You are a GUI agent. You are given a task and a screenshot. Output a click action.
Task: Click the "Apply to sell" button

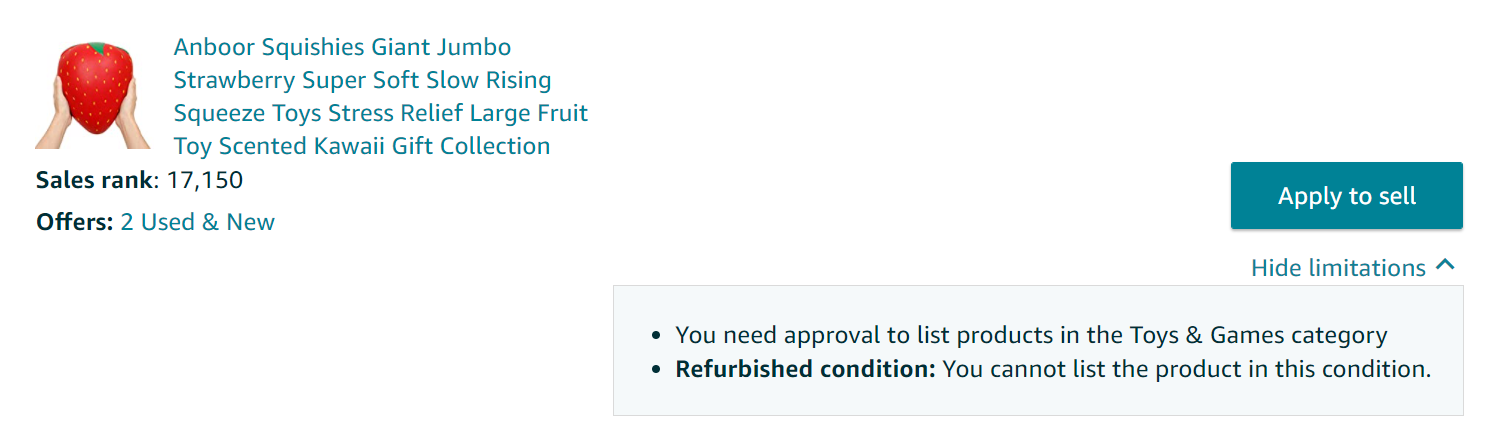tap(1346, 196)
